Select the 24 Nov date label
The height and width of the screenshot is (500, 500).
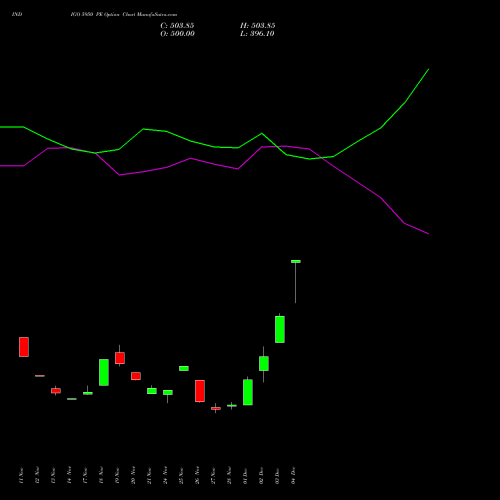click(x=165, y=475)
